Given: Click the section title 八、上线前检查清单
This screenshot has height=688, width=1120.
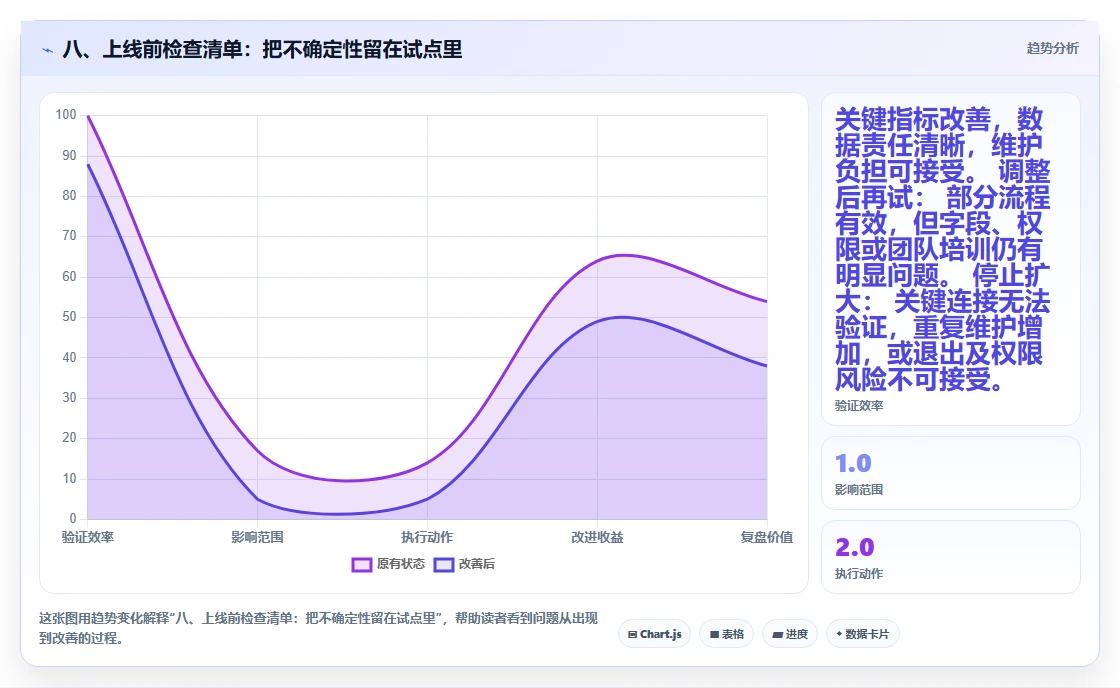Looking at the screenshot, I should pos(262,49).
